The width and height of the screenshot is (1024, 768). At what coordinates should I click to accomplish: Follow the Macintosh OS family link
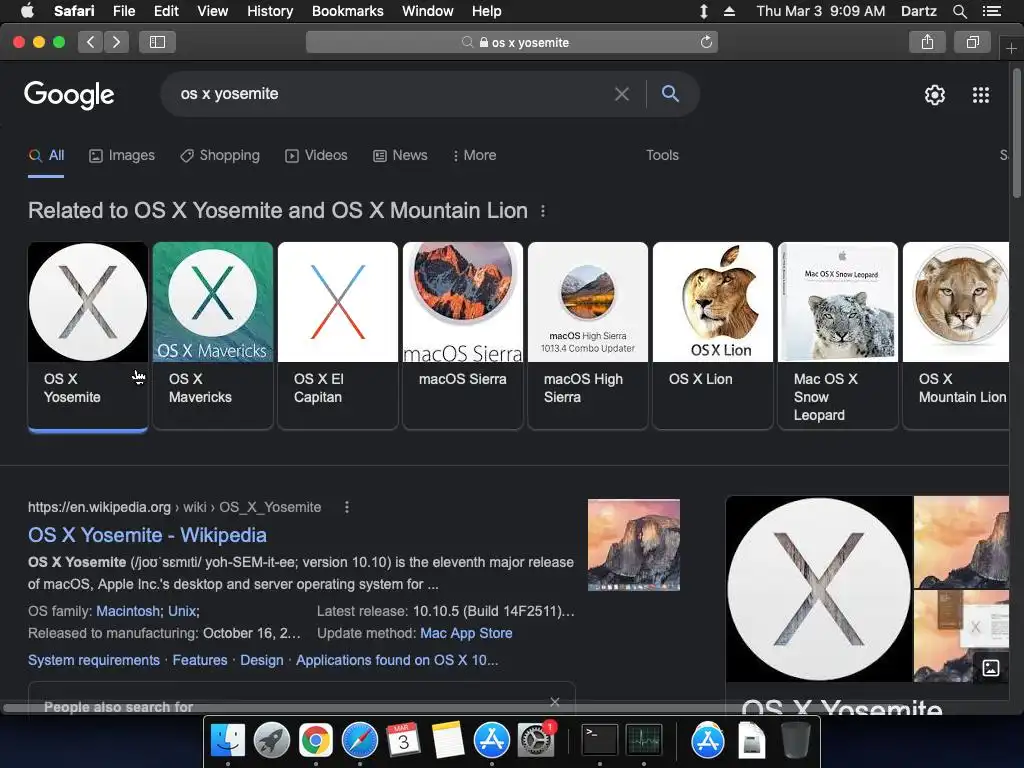127,611
